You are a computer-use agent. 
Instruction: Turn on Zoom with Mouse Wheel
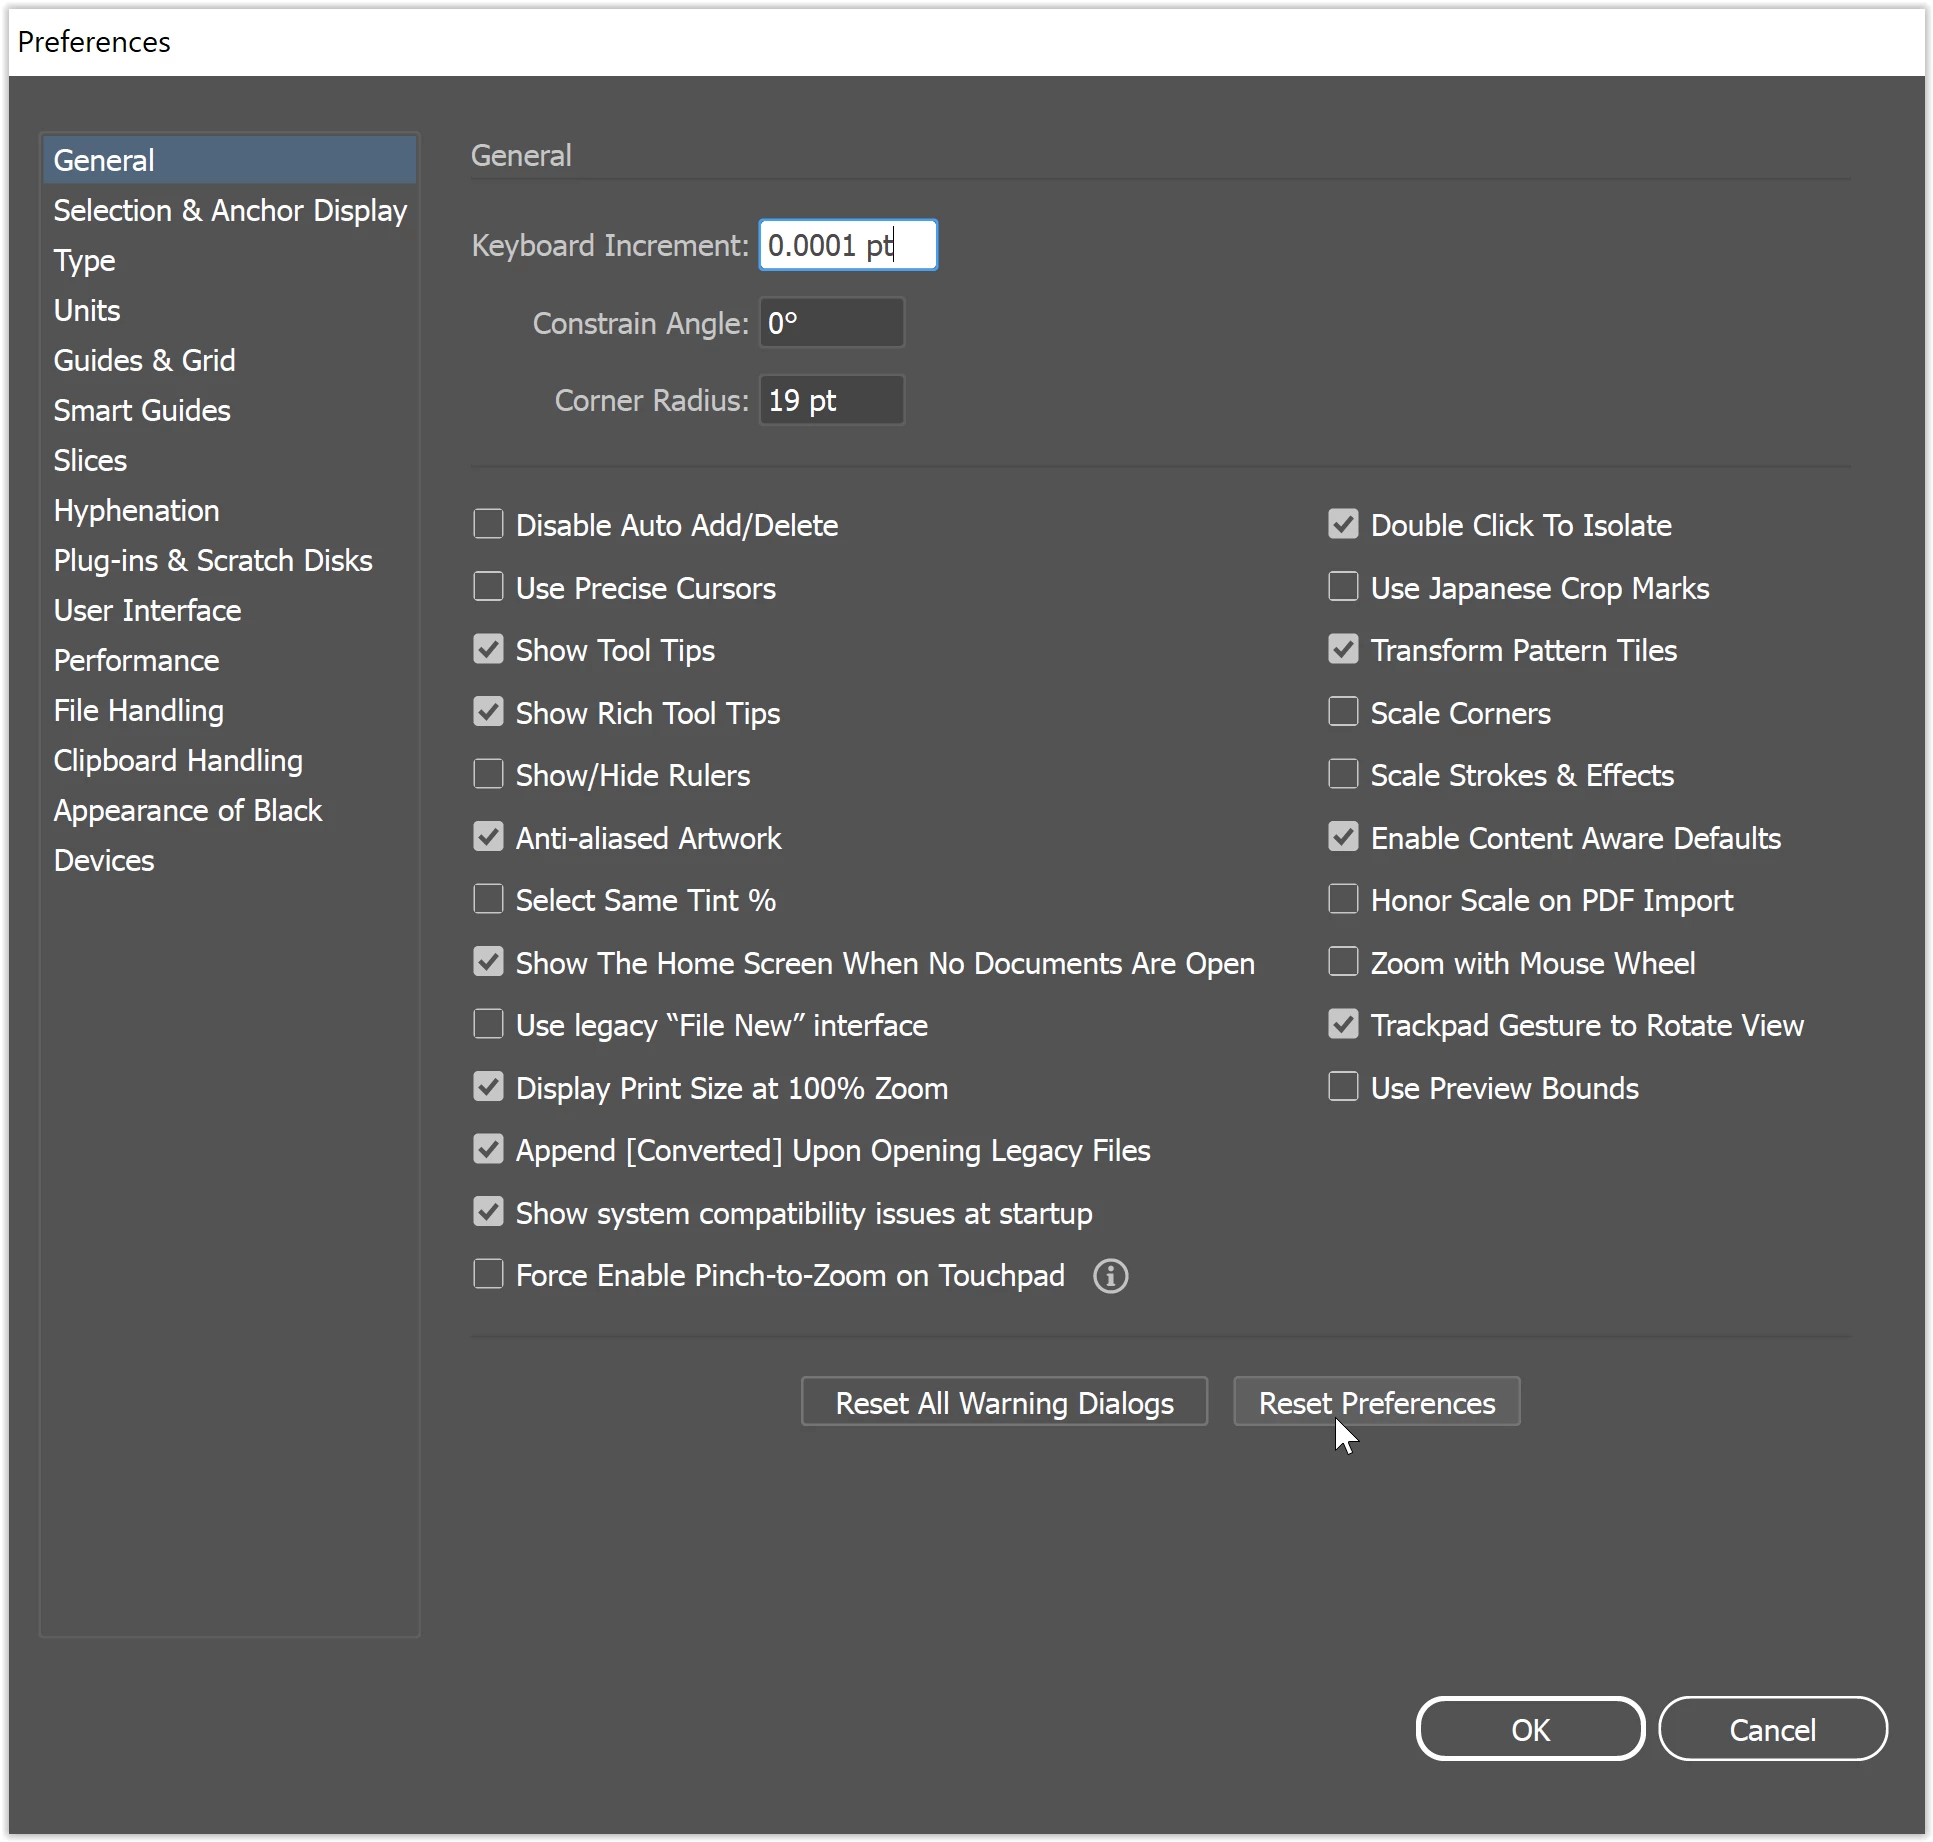(1343, 962)
